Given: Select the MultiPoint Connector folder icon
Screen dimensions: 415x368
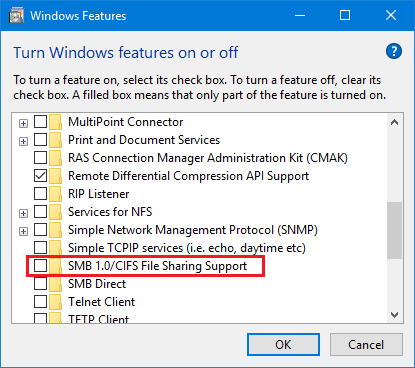Looking at the screenshot, I should (x=55, y=122).
